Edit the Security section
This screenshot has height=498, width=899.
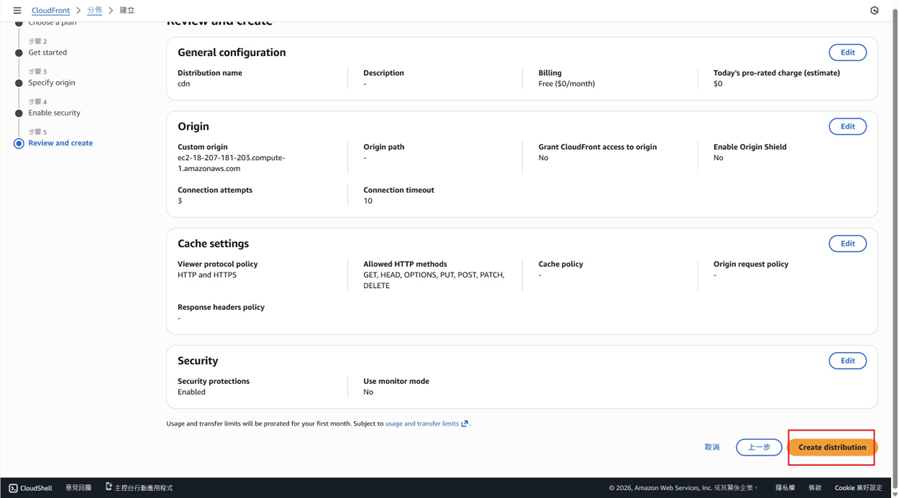coord(847,361)
